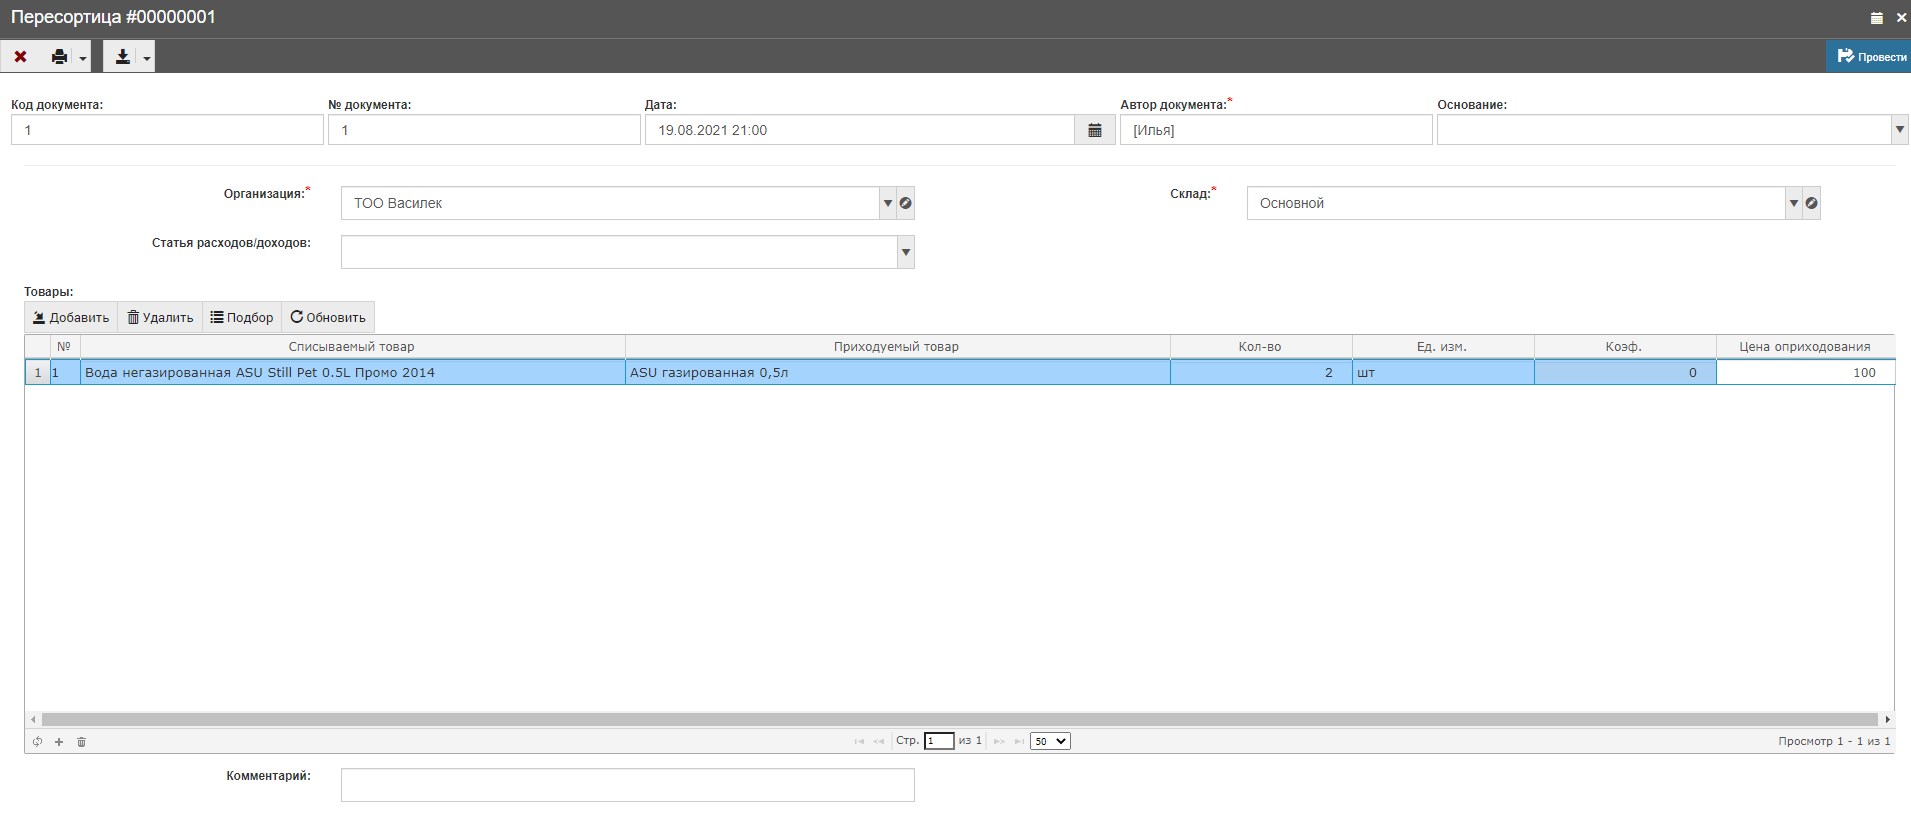Viewport: 1911px width, 816px height.
Task: Click the trash icon in grid footer
Action: [82, 742]
